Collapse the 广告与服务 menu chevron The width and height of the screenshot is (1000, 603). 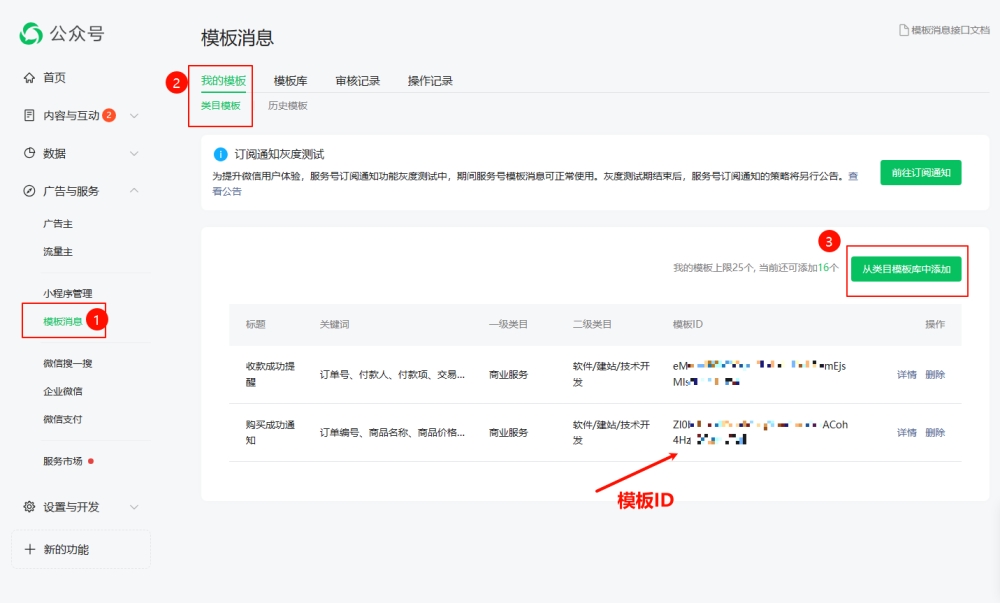[x=134, y=191]
